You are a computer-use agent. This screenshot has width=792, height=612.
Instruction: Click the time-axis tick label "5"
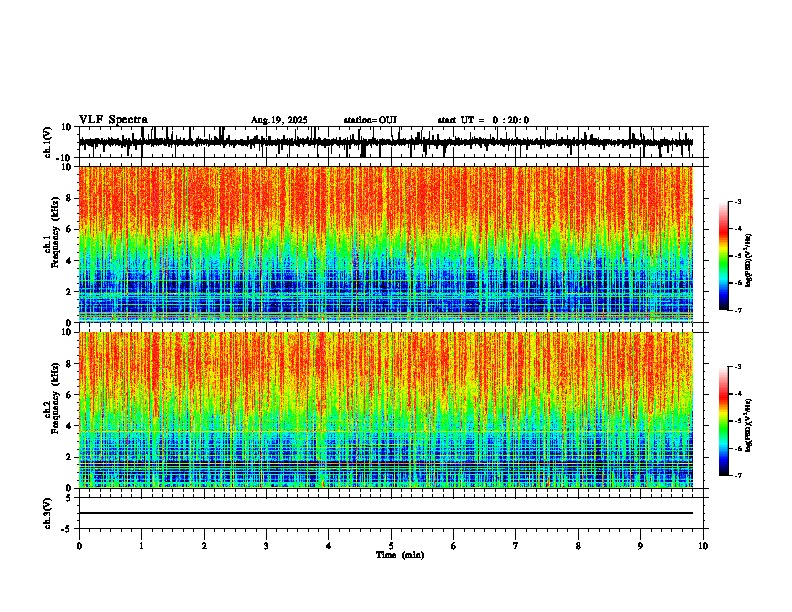tap(391, 546)
